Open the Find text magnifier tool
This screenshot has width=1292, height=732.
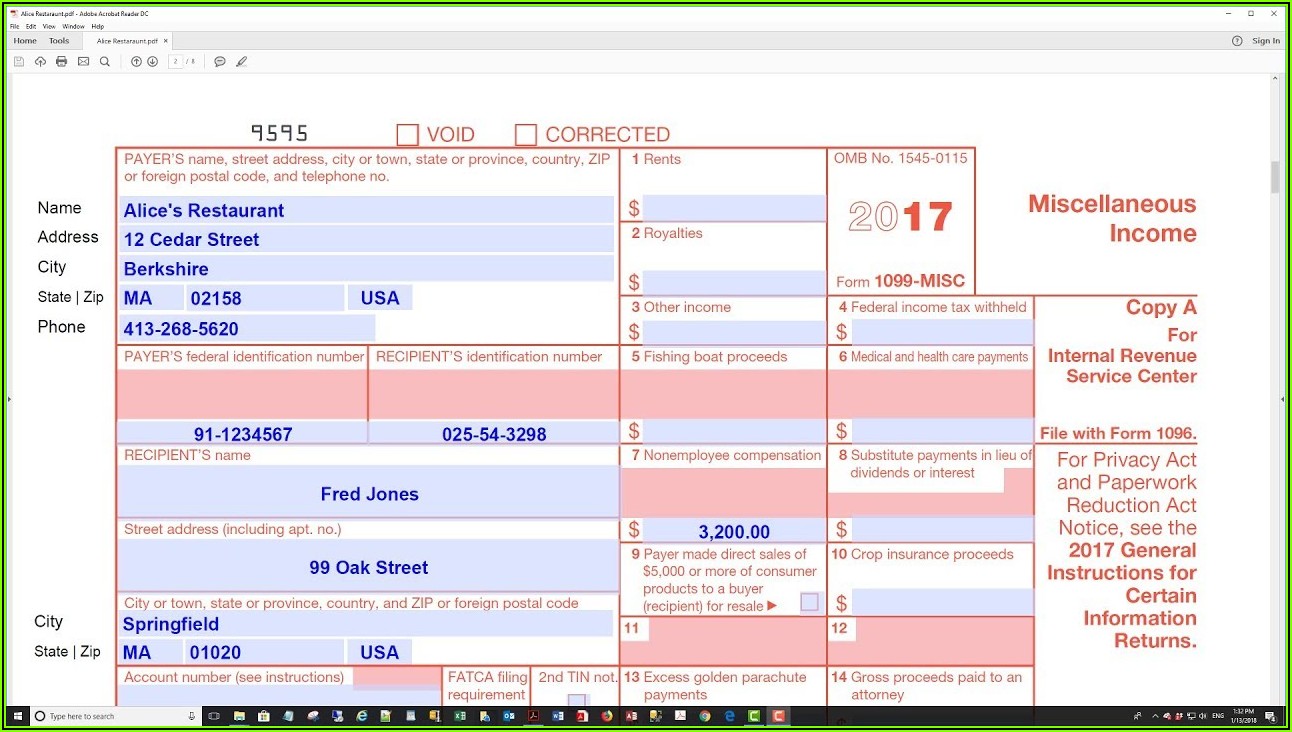click(x=105, y=62)
